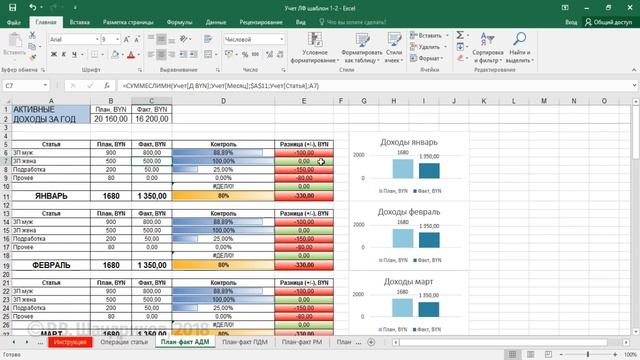
Task: Switch to the Вставка ribbon tab
Action: (79, 22)
